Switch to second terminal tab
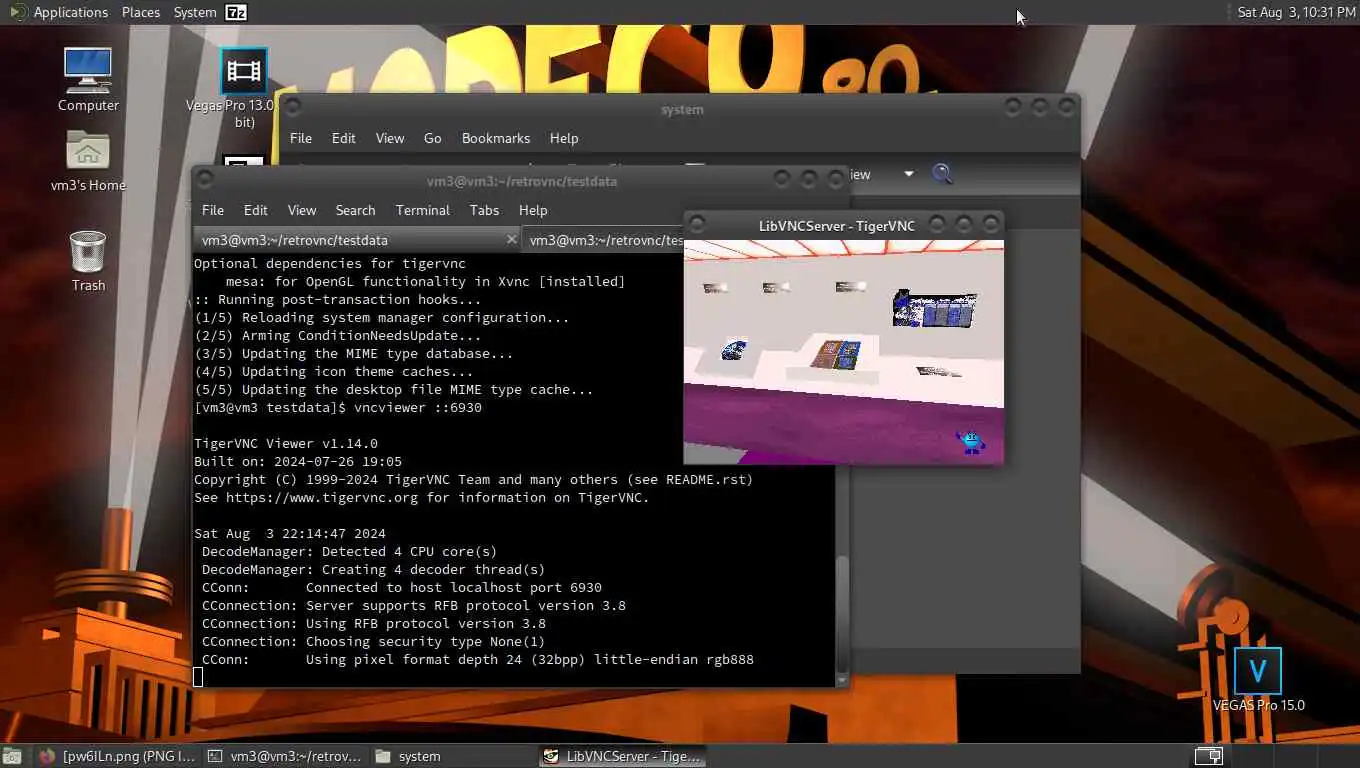Viewport: 1360px width, 768px height. [604, 240]
